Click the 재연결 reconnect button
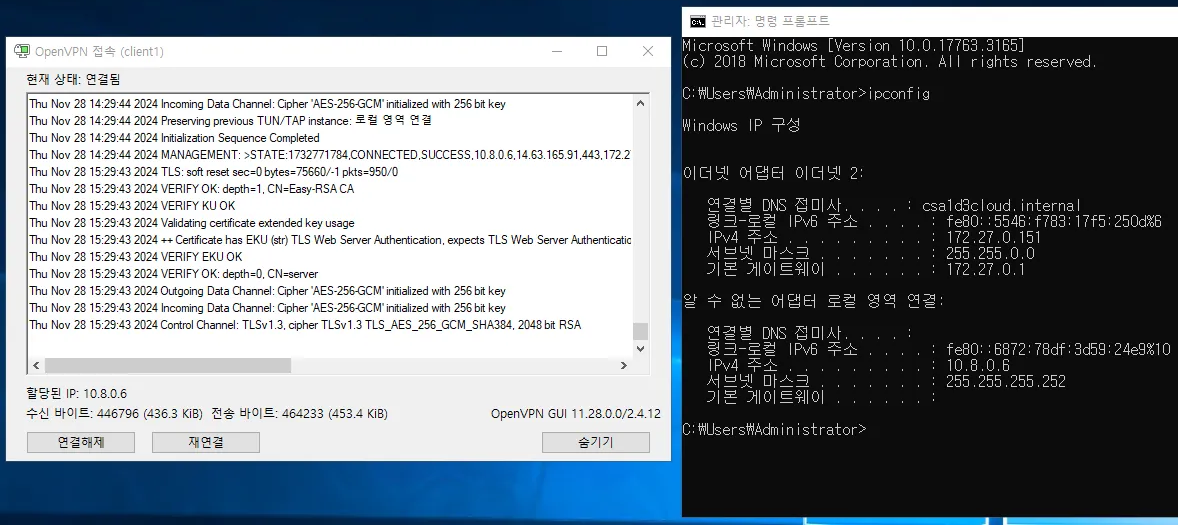This screenshot has height=525, width=1178. [206, 442]
